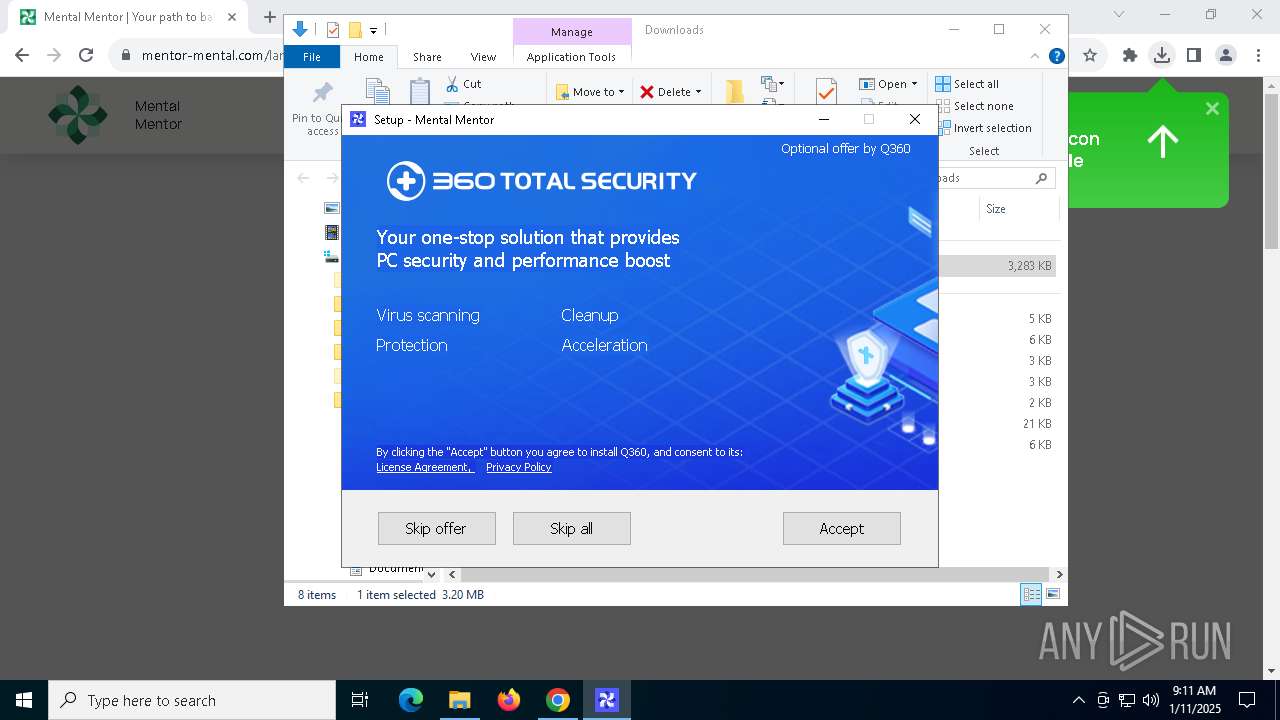Screen dimensions: 1280x720
Task: Toggle Chrome side panel icon
Action: point(1194,55)
